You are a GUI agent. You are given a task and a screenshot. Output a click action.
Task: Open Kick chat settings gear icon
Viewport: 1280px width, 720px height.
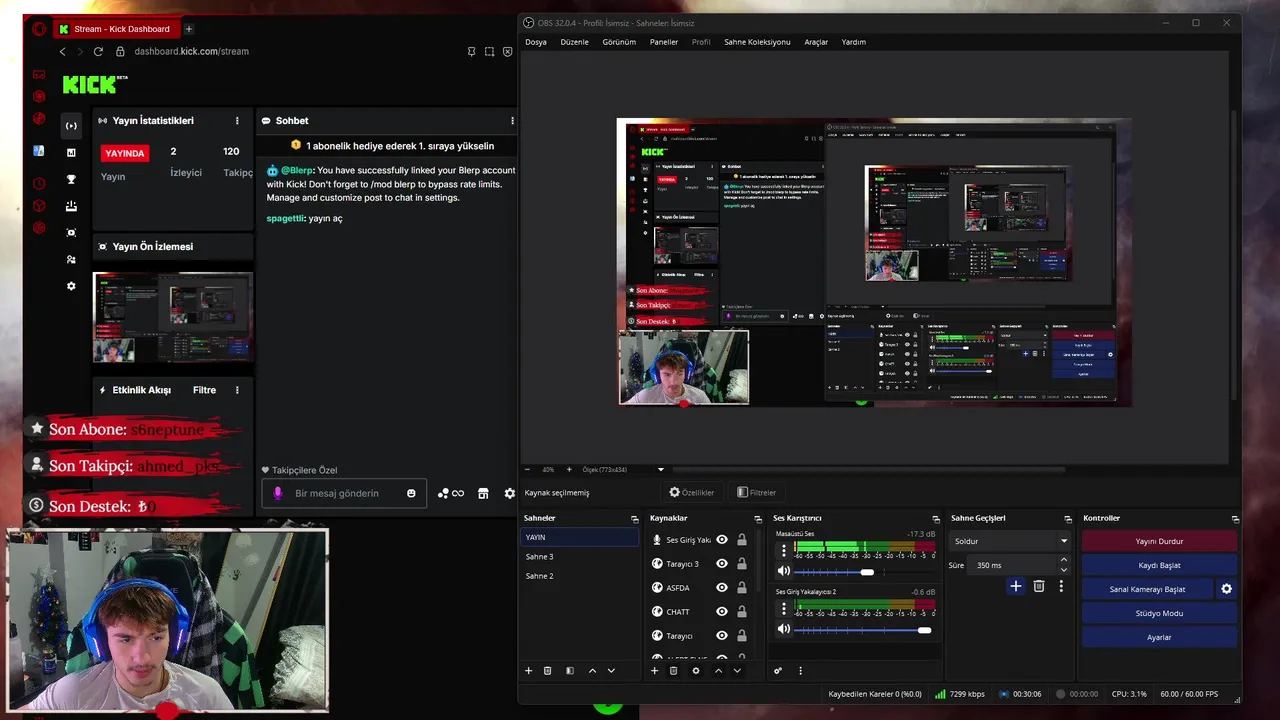[510, 493]
